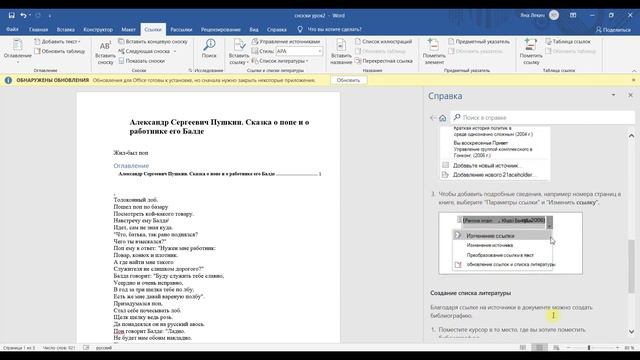Click the Создание списка литературы heading
Viewport: 640px width, 360px height.
[470, 293]
